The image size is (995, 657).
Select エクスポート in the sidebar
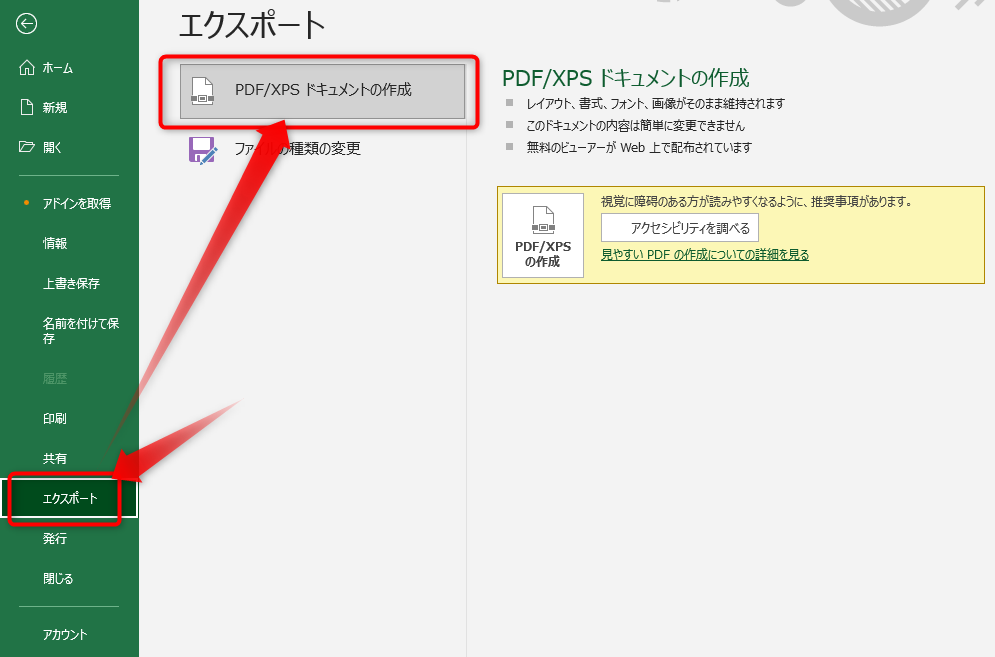tap(70, 498)
